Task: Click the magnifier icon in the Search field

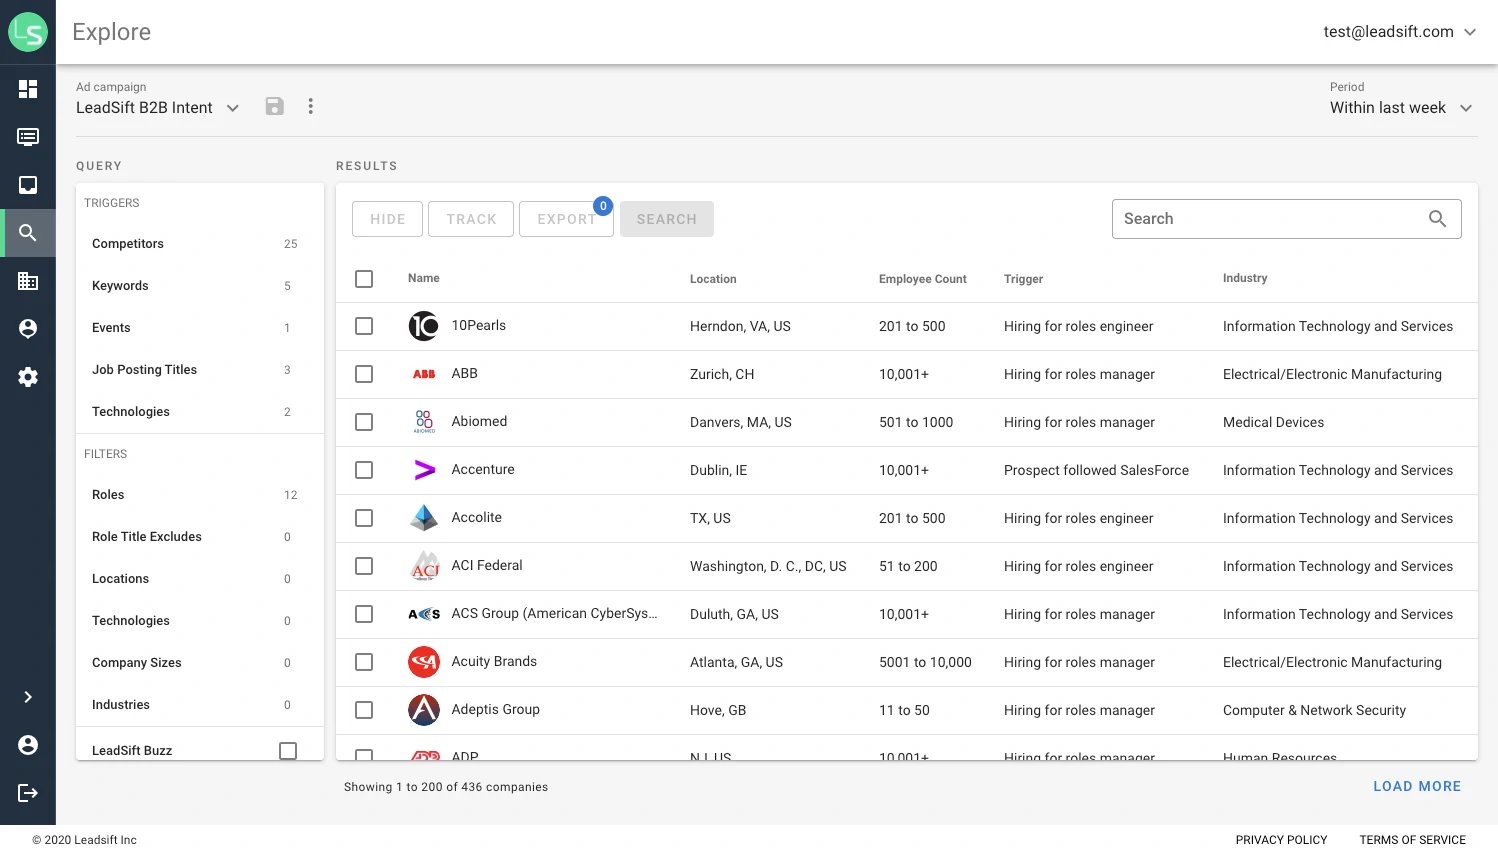Action: point(1437,219)
